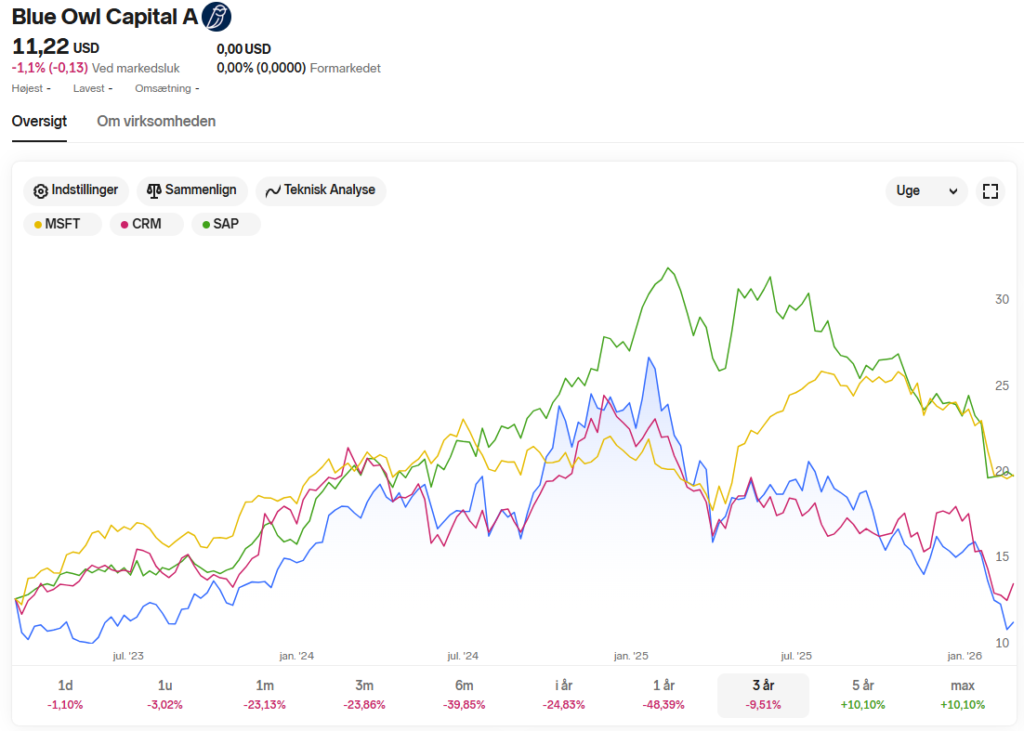The height and width of the screenshot is (731, 1024).
Task: Open Indstillinger chart settings
Action: 76,191
